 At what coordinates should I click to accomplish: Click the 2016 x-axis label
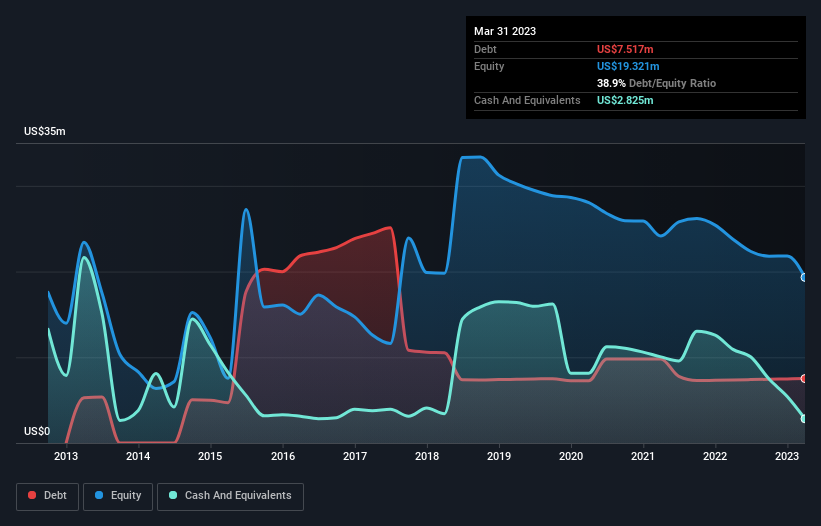coord(283,456)
